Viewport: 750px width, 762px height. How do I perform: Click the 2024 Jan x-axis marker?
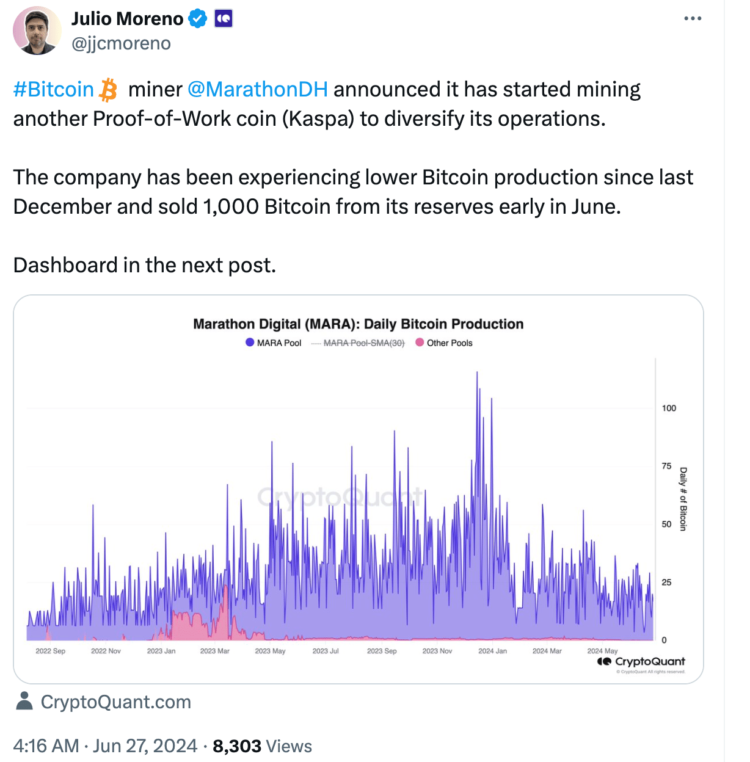[x=492, y=651]
